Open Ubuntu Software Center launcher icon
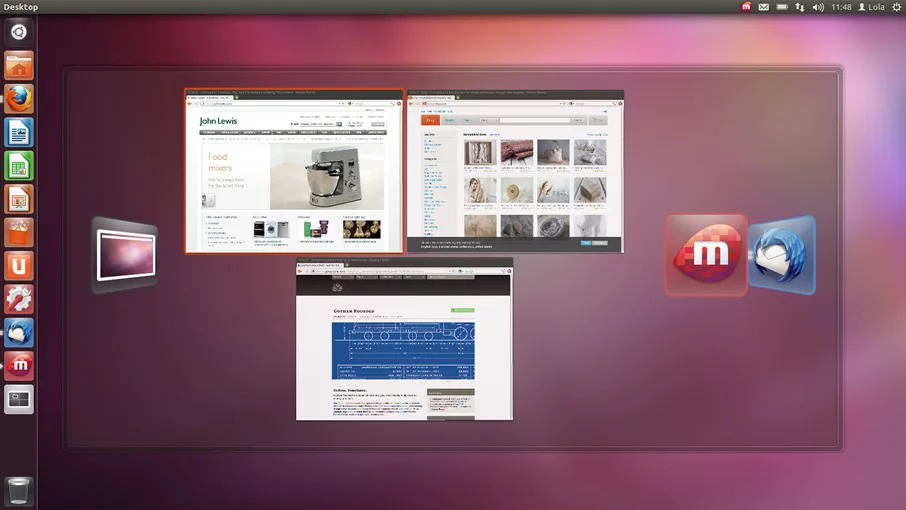Image resolution: width=906 pixels, height=510 pixels. tap(18, 233)
